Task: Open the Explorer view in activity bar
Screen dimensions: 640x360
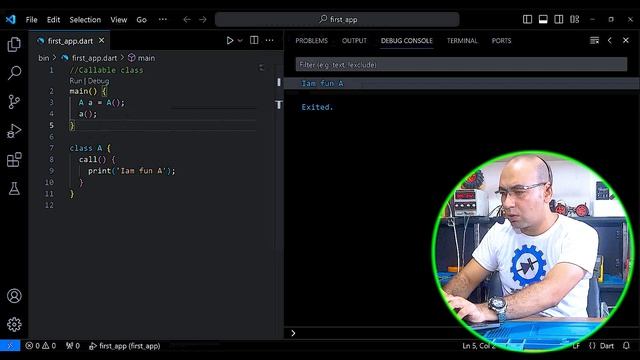Action: click(14, 44)
